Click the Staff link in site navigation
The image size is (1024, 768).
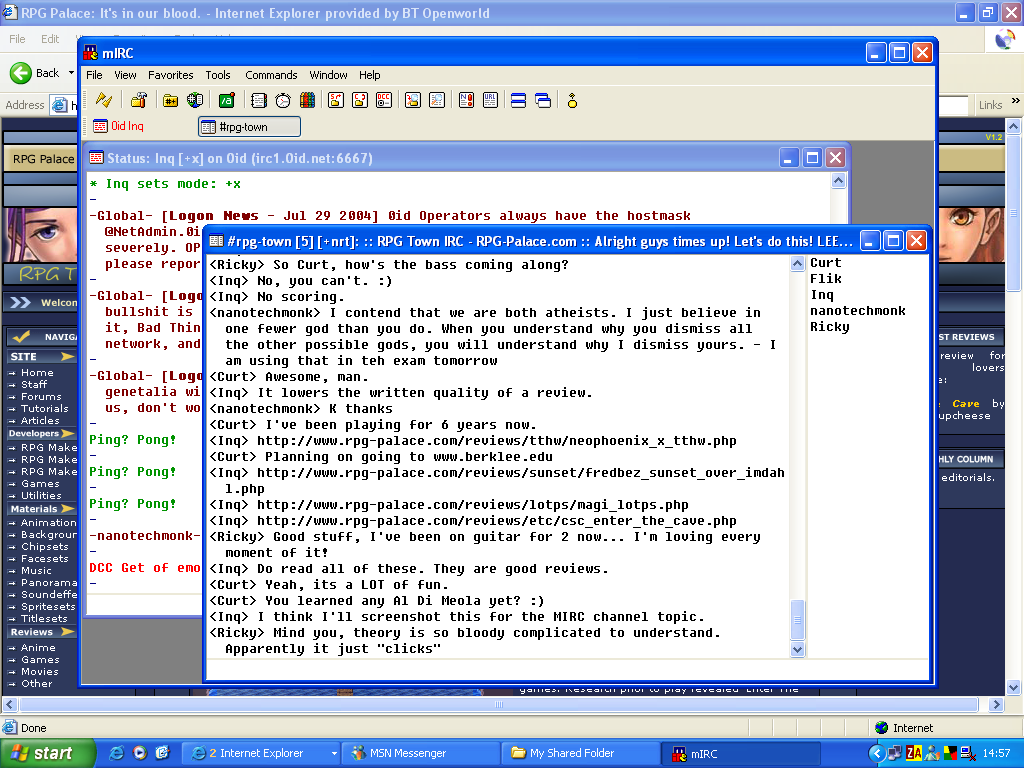point(34,384)
